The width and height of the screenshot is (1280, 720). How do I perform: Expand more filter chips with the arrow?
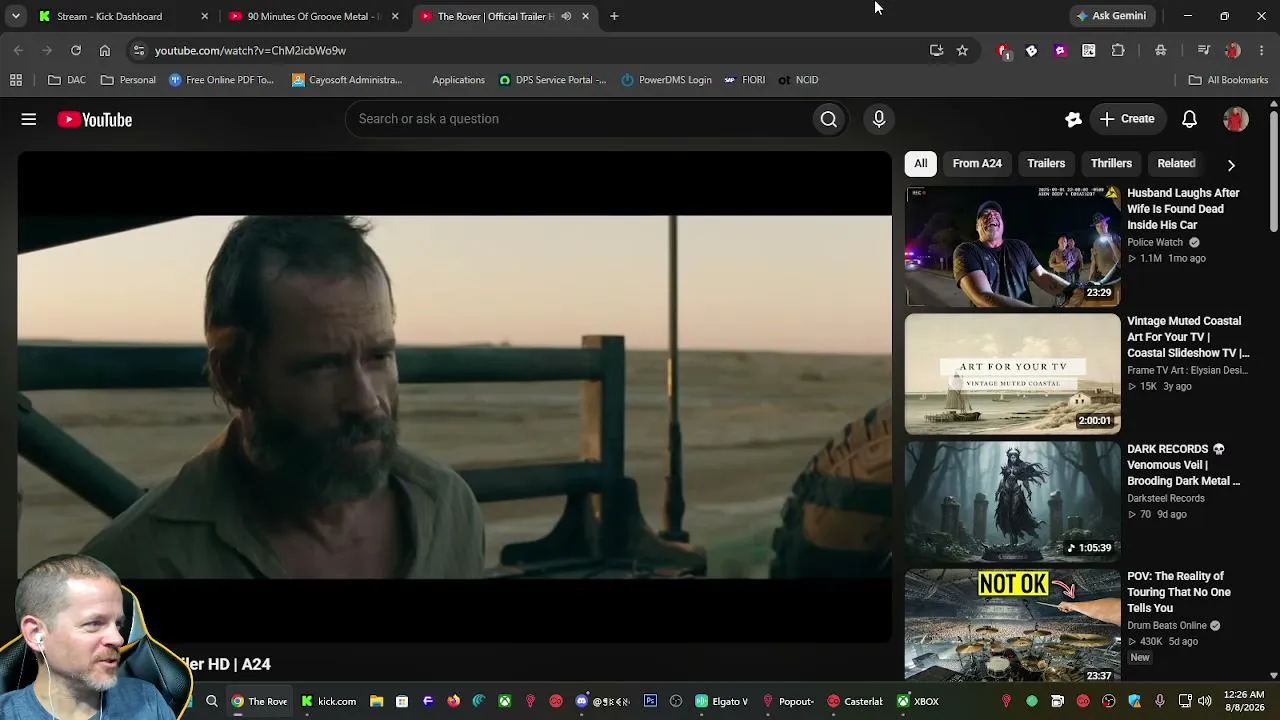pyautogui.click(x=1231, y=164)
